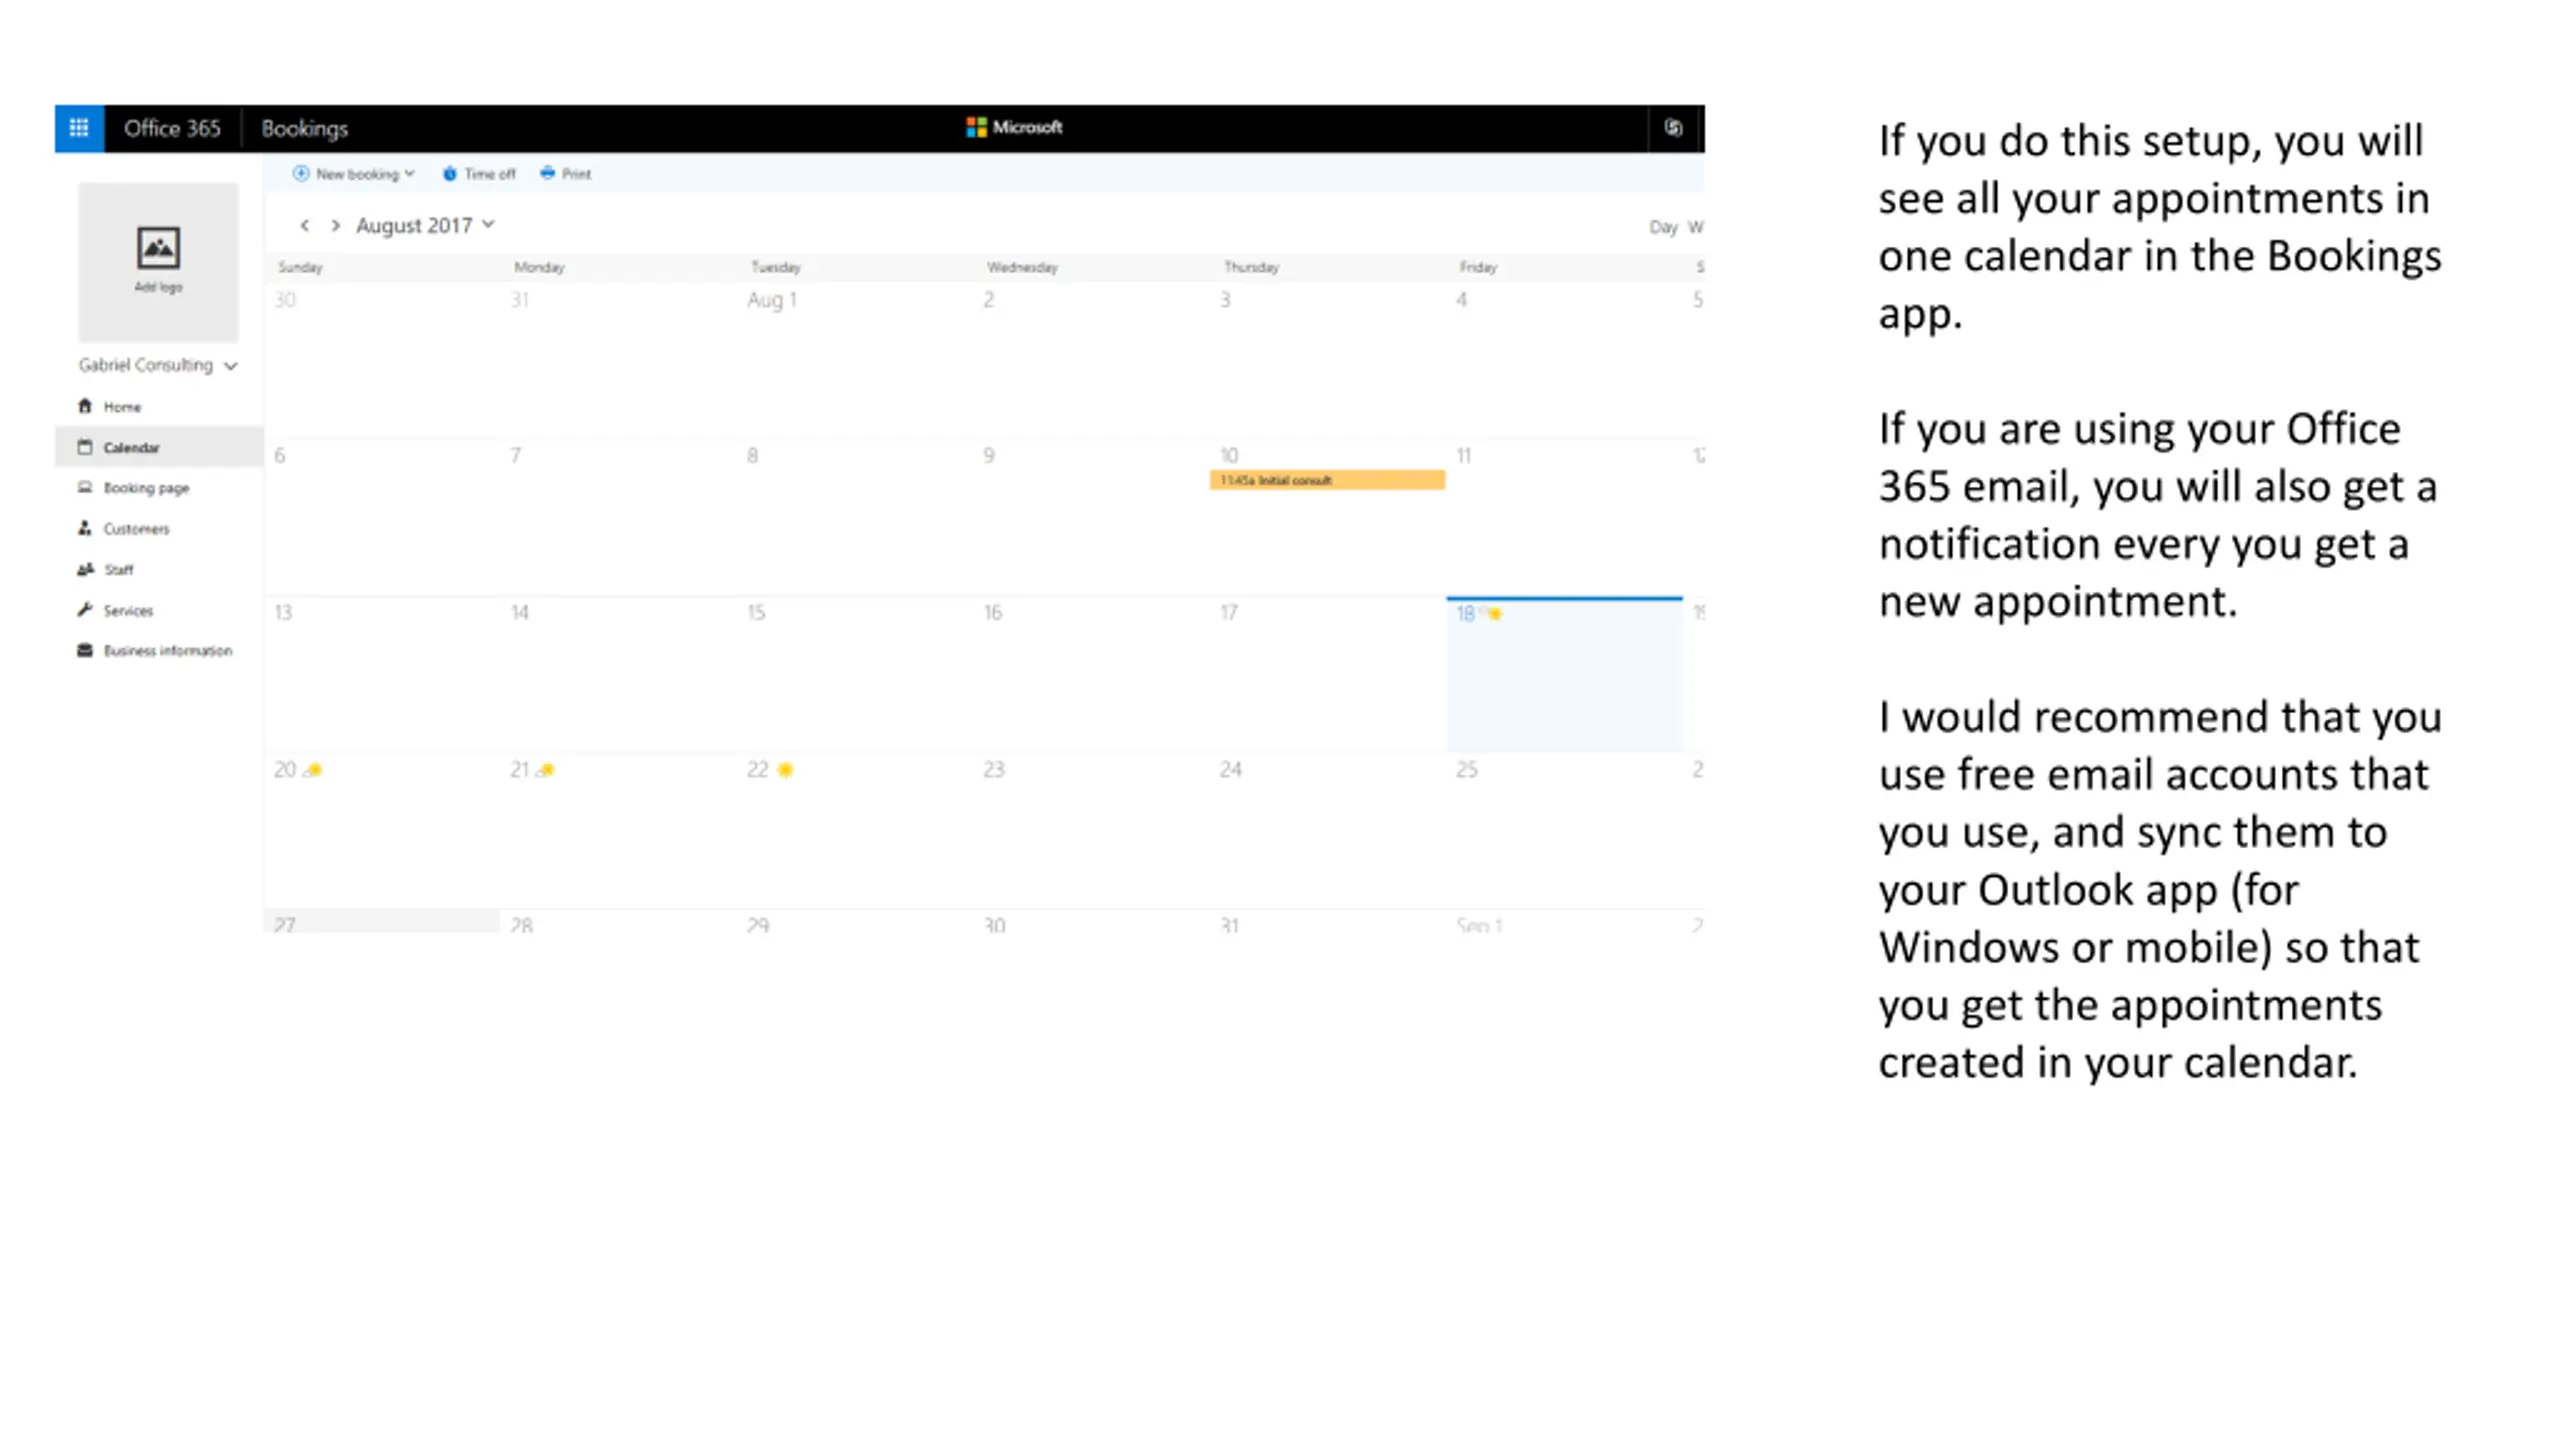Screen dimensions: 2560x1440
Task: Expand the New booking dropdown
Action: [354, 174]
